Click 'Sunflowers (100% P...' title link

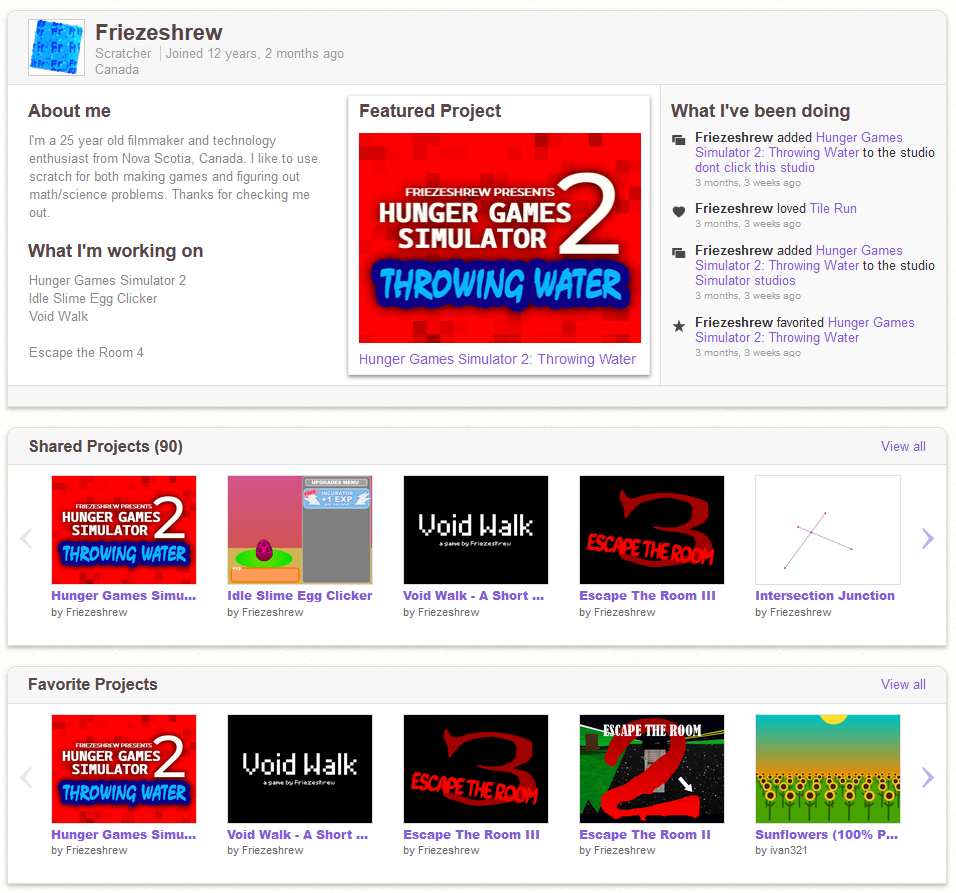point(827,834)
